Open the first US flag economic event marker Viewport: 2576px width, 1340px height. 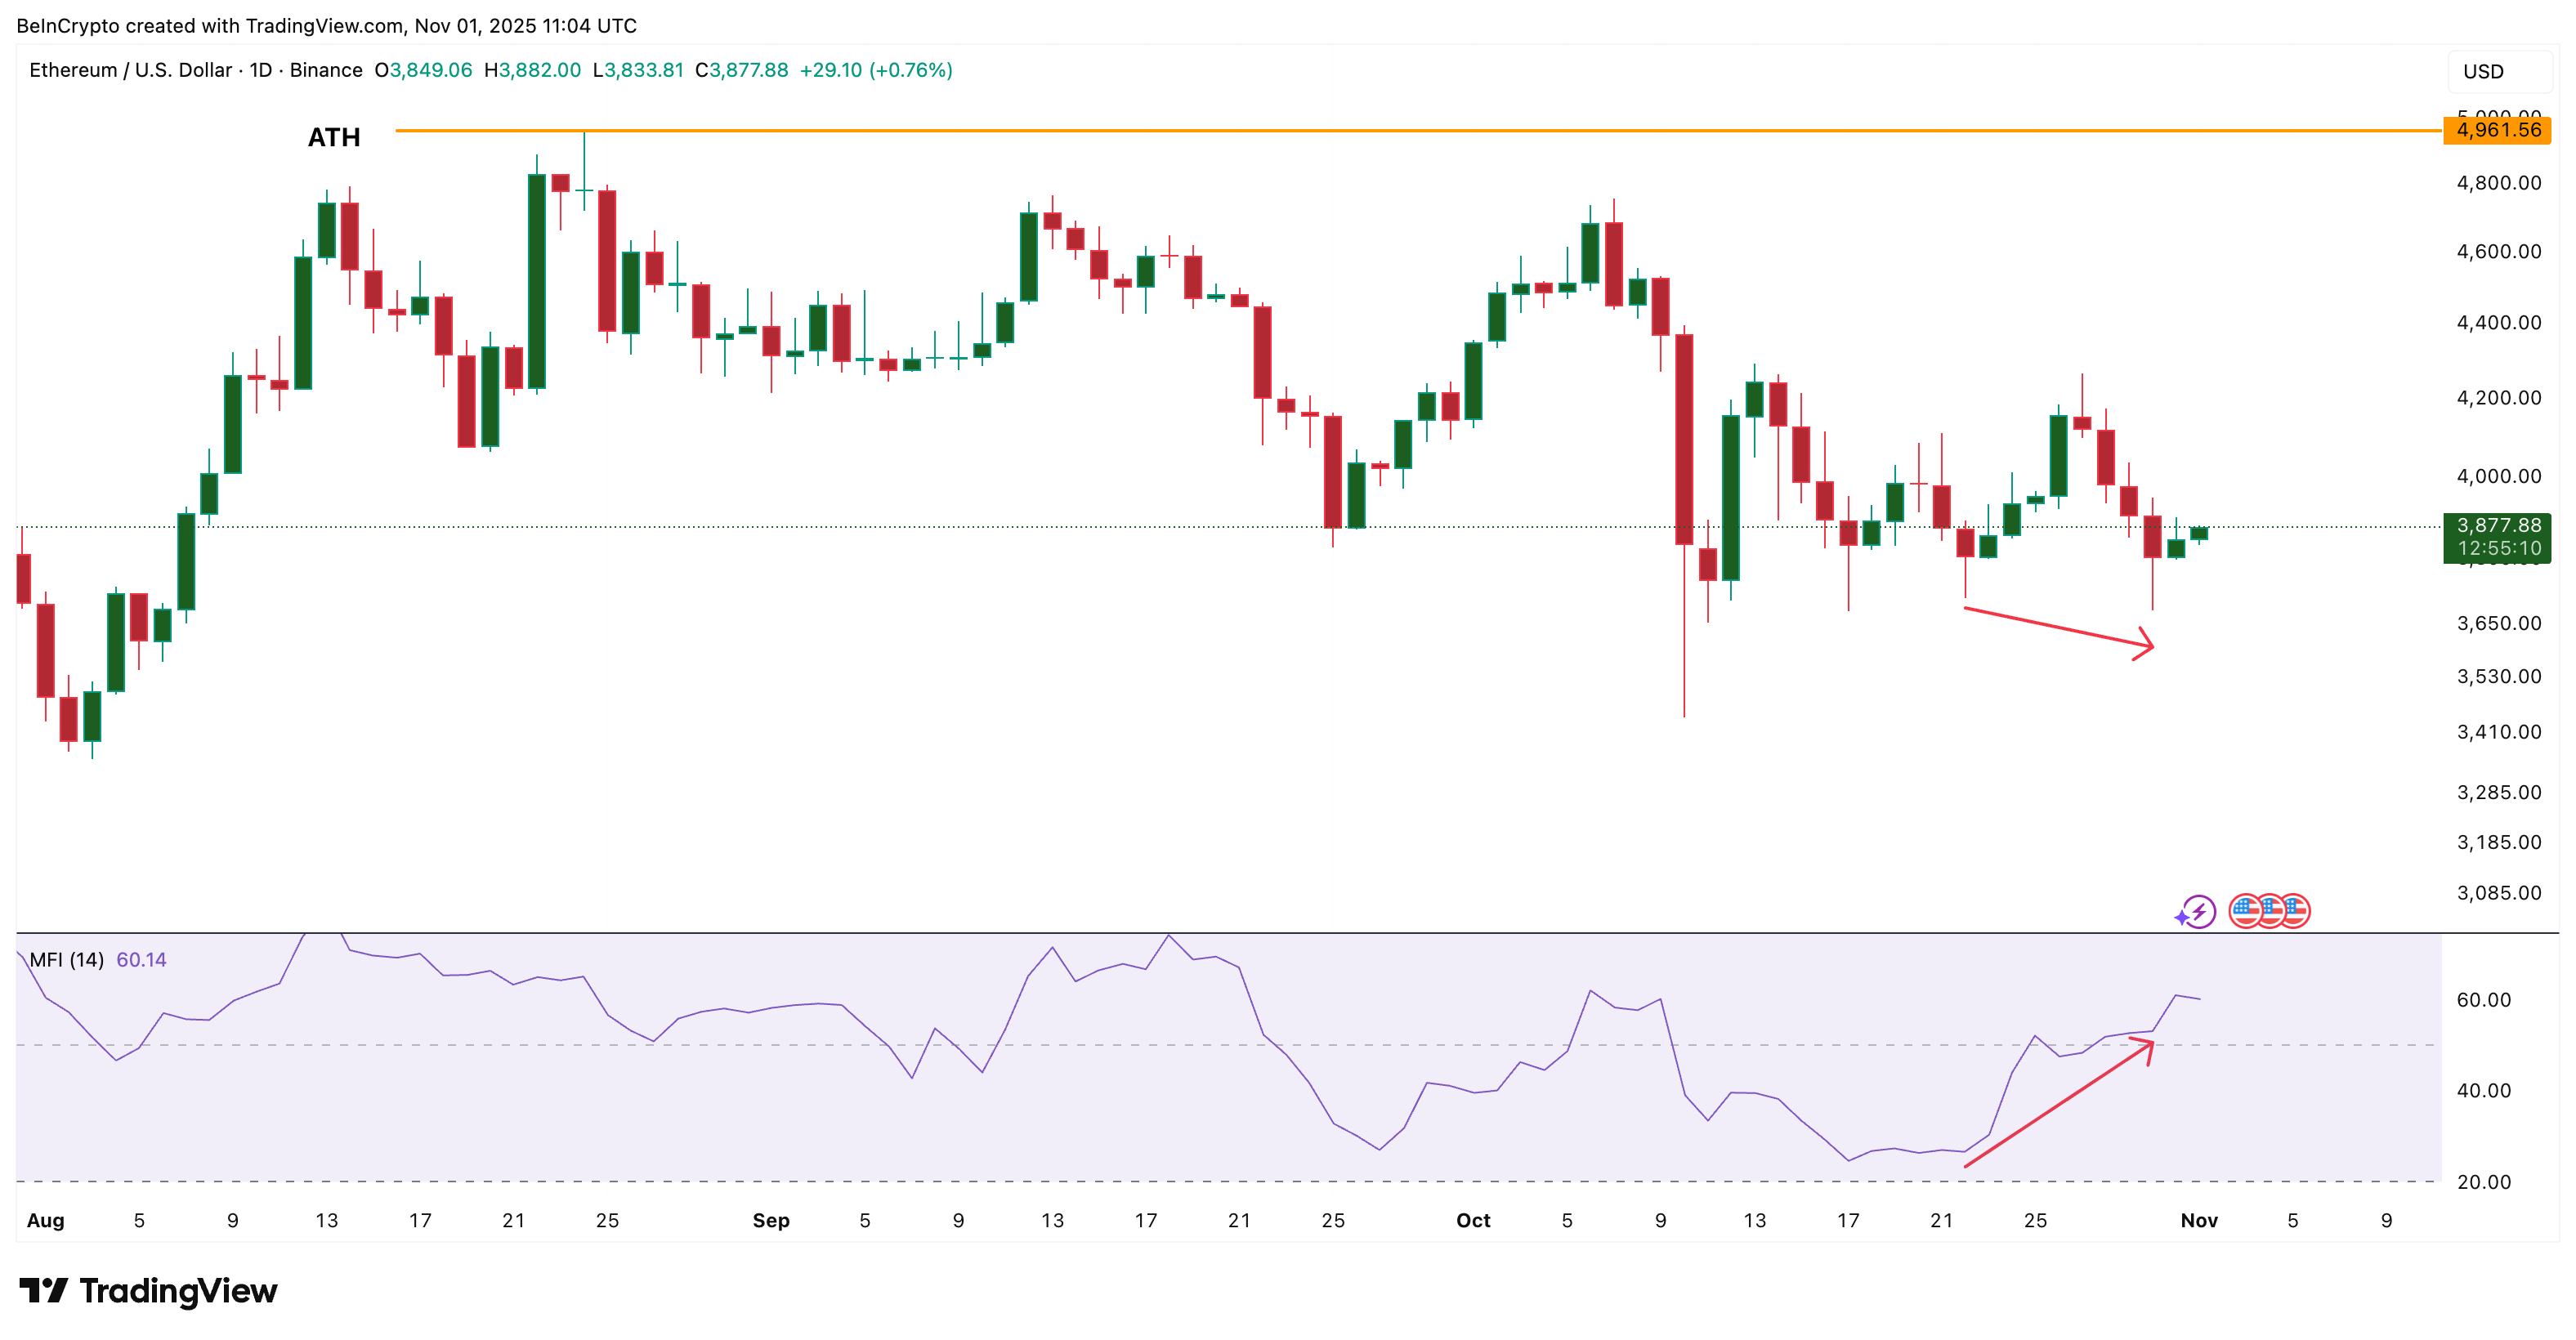[2246, 913]
